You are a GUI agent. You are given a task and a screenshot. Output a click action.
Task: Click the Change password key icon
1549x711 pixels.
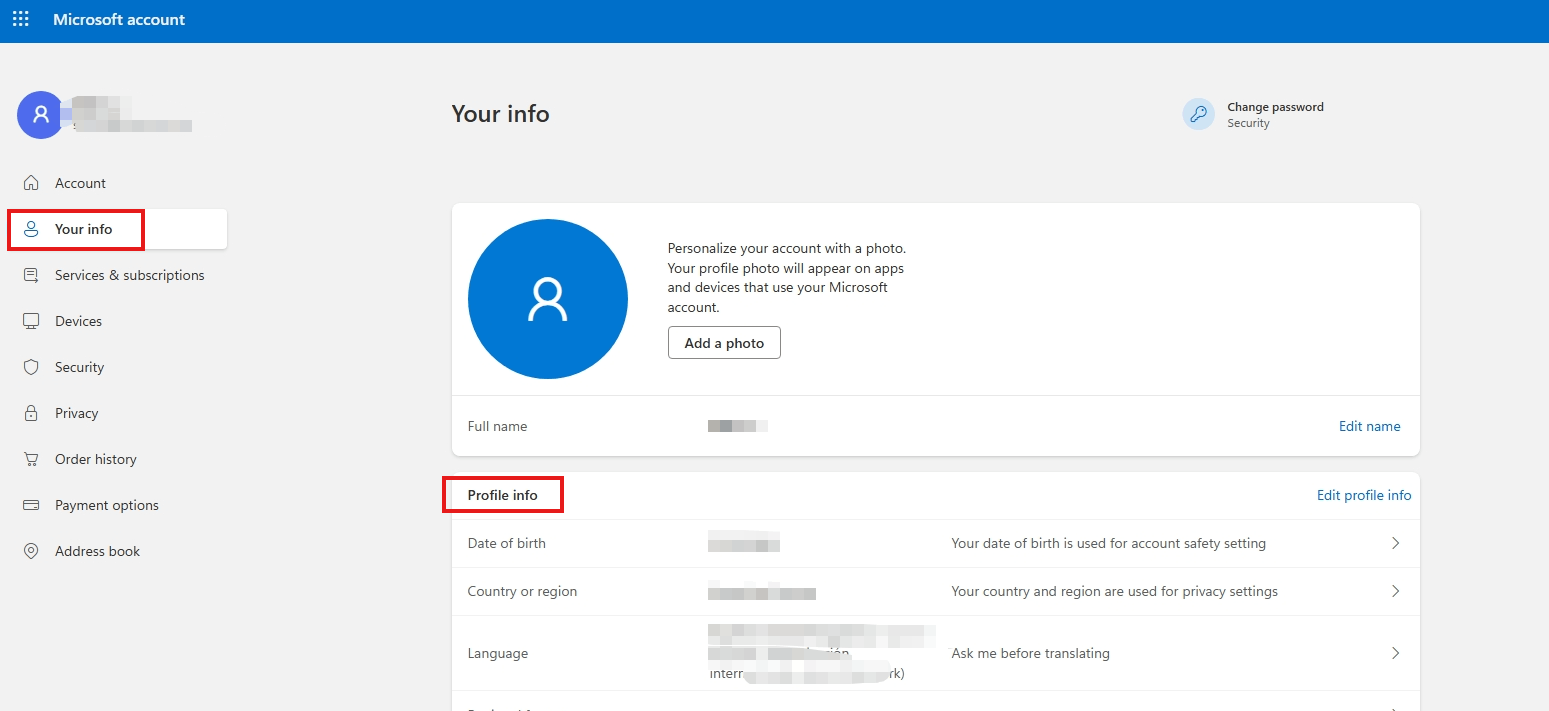tap(1198, 114)
